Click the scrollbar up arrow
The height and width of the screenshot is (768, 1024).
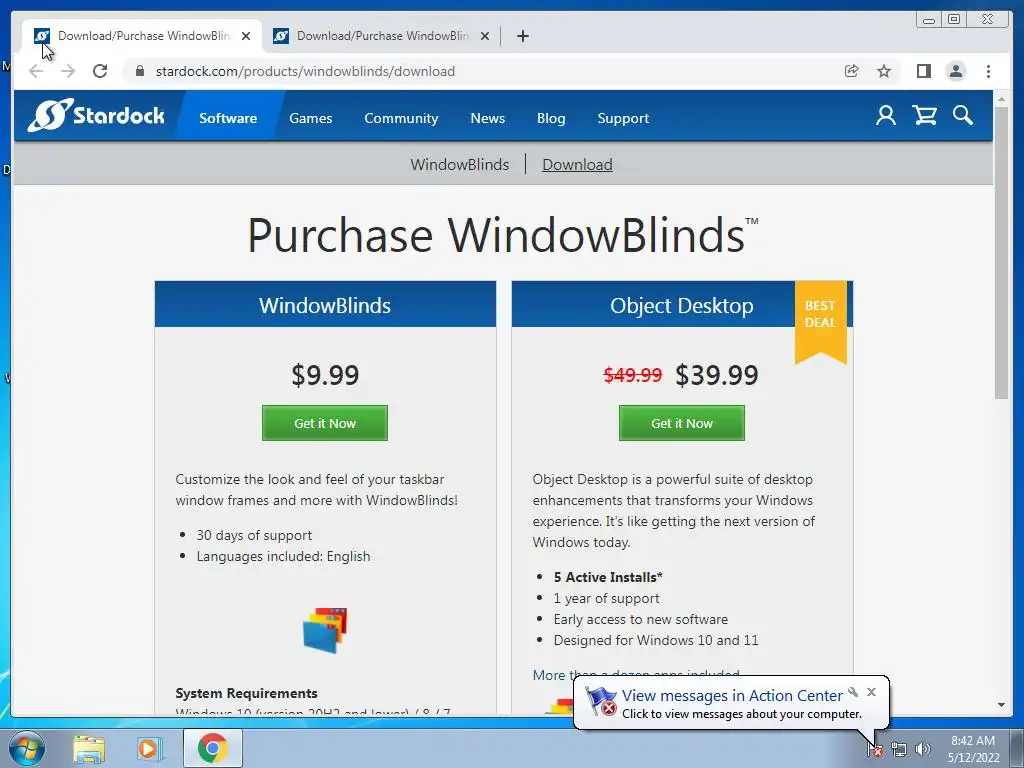pyautogui.click(x=1001, y=99)
